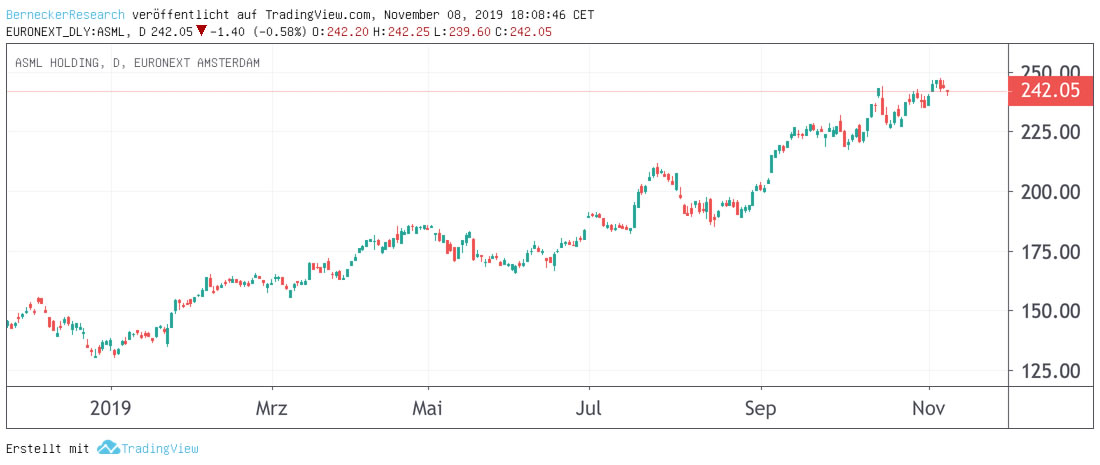Click the 250.00 price axis label
The height and width of the screenshot is (465, 1100).
pyautogui.click(x=1049, y=72)
